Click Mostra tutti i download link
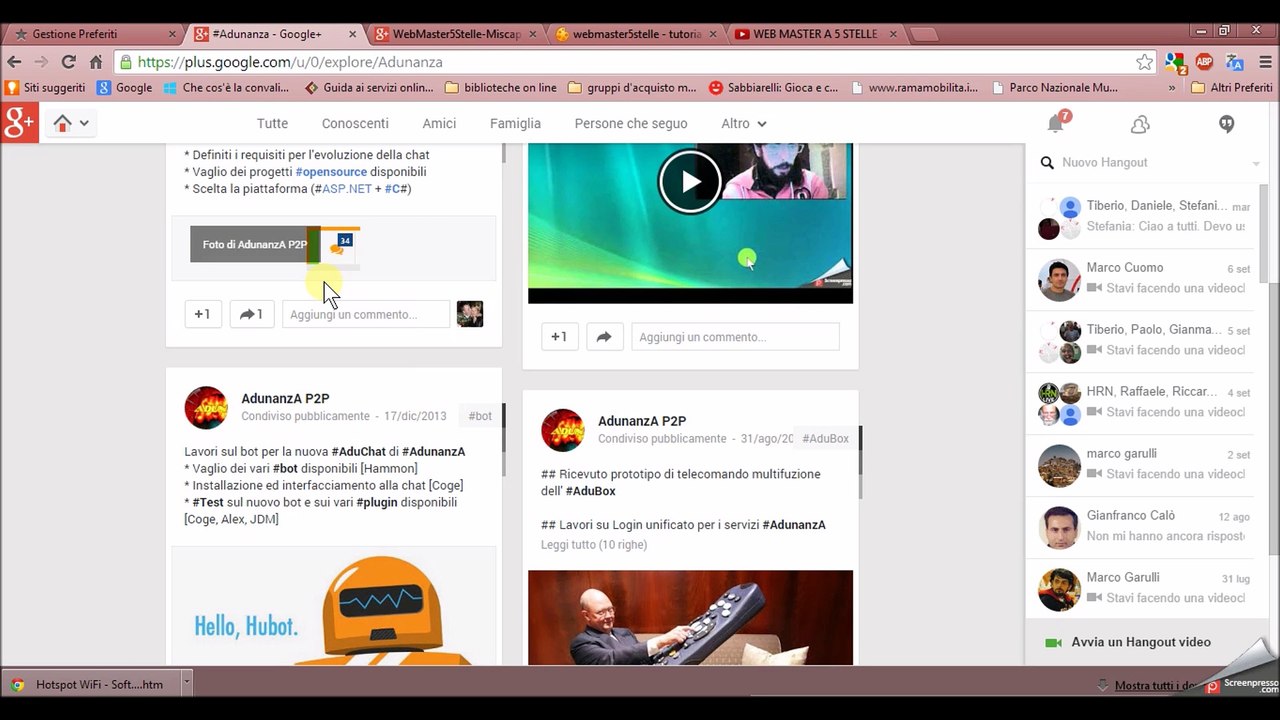The image size is (1280, 720). click(x=1156, y=686)
